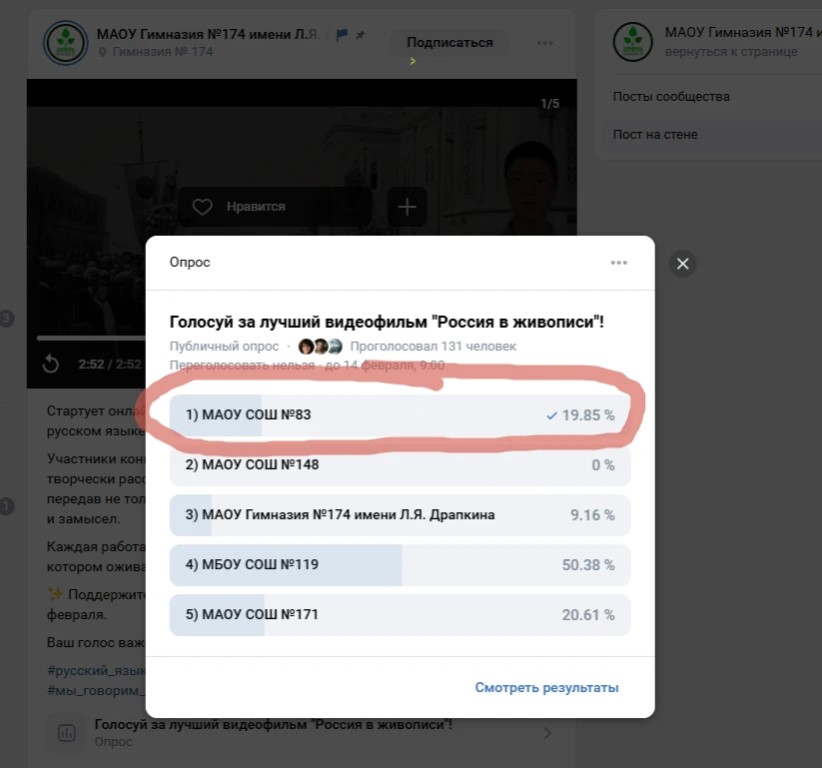822x768 pixels.
Task: Replay the video with the replay icon
Action: pos(51,364)
